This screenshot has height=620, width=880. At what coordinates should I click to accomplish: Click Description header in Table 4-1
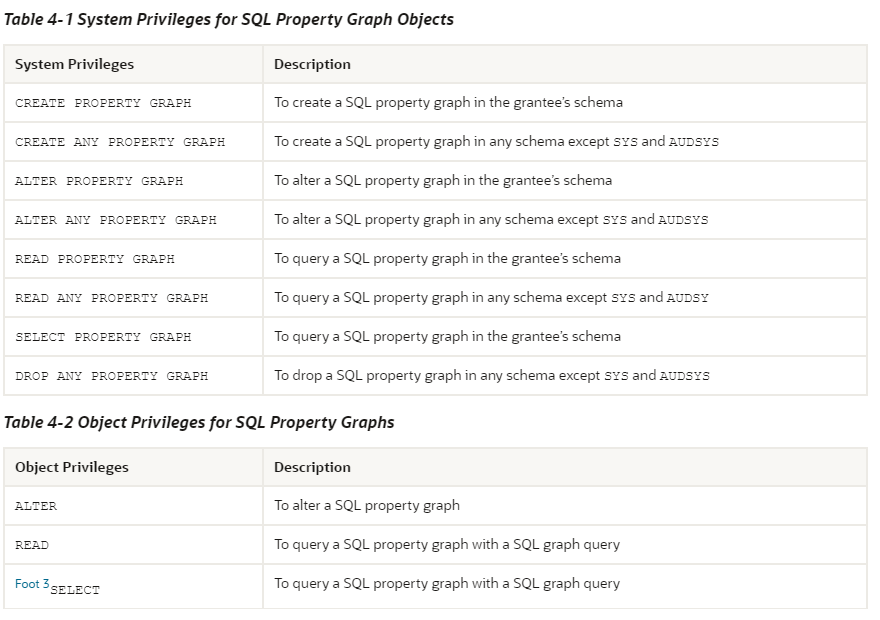click(x=312, y=65)
